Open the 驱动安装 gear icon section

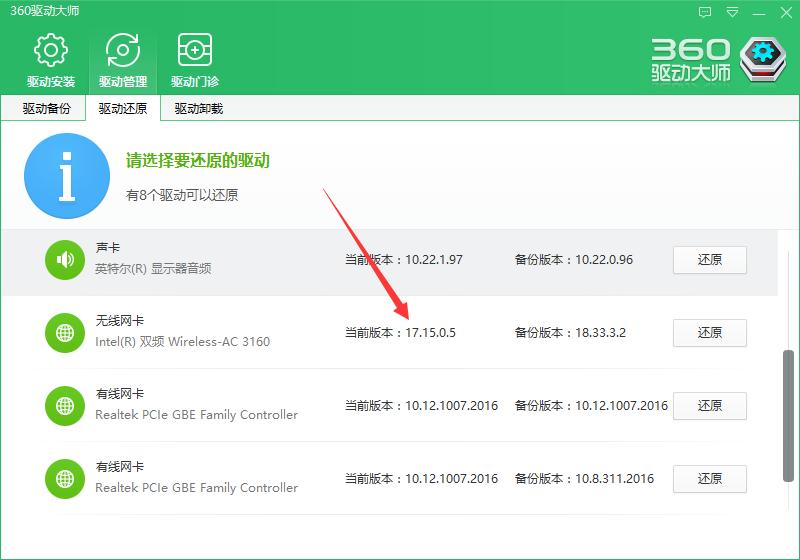(51, 60)
